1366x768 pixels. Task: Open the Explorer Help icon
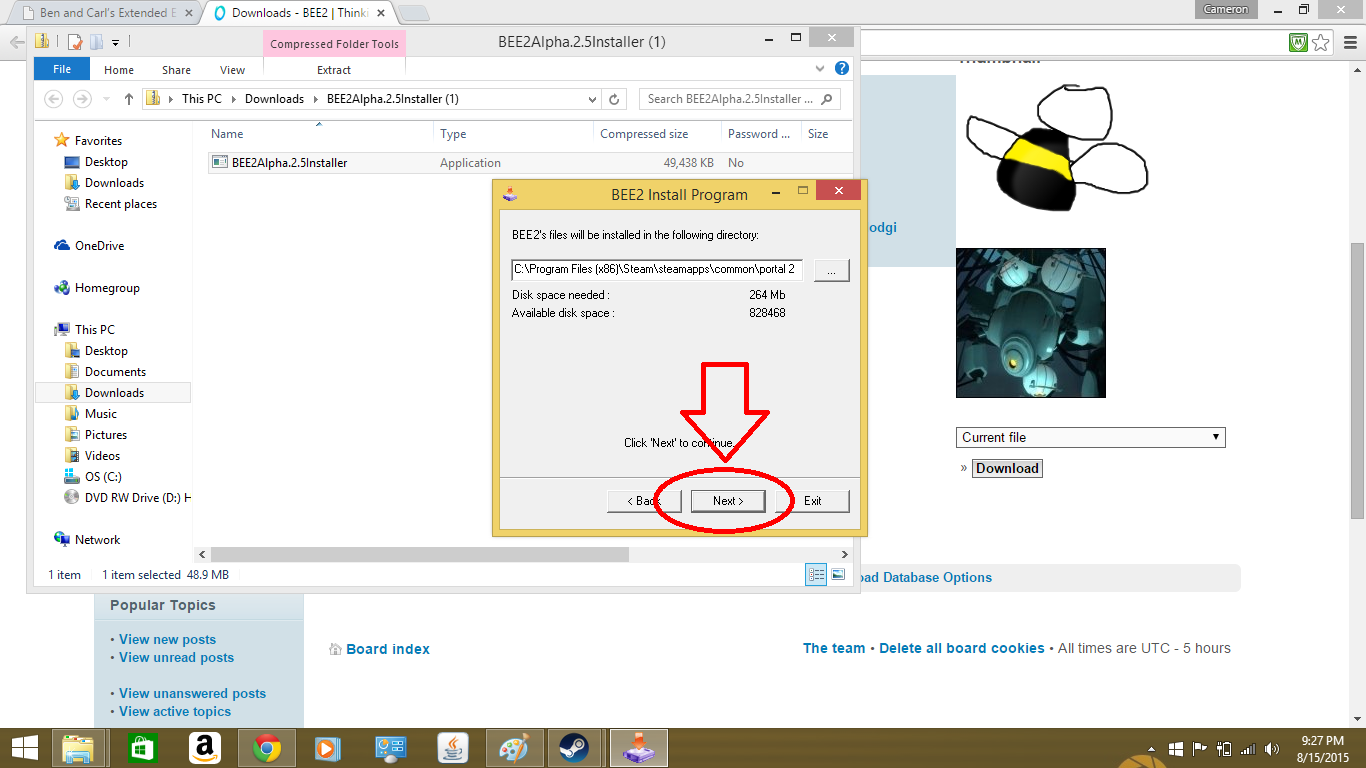coord(842,69)
